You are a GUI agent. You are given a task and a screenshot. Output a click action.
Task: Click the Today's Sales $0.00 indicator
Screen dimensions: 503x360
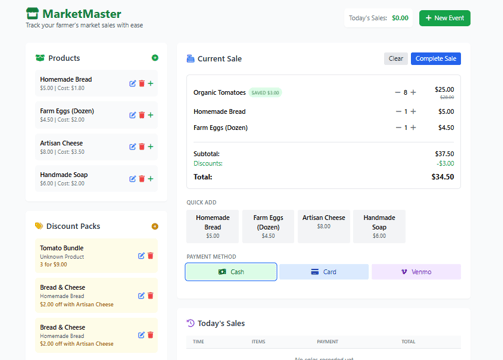coord(378,18)
